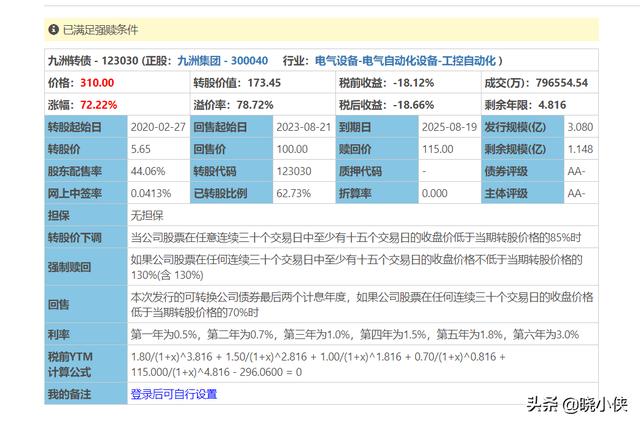The height and width of the screenshot is (425, 640).
Task: Click the 赎回价 header cell
Action: (x=377, y=149)
